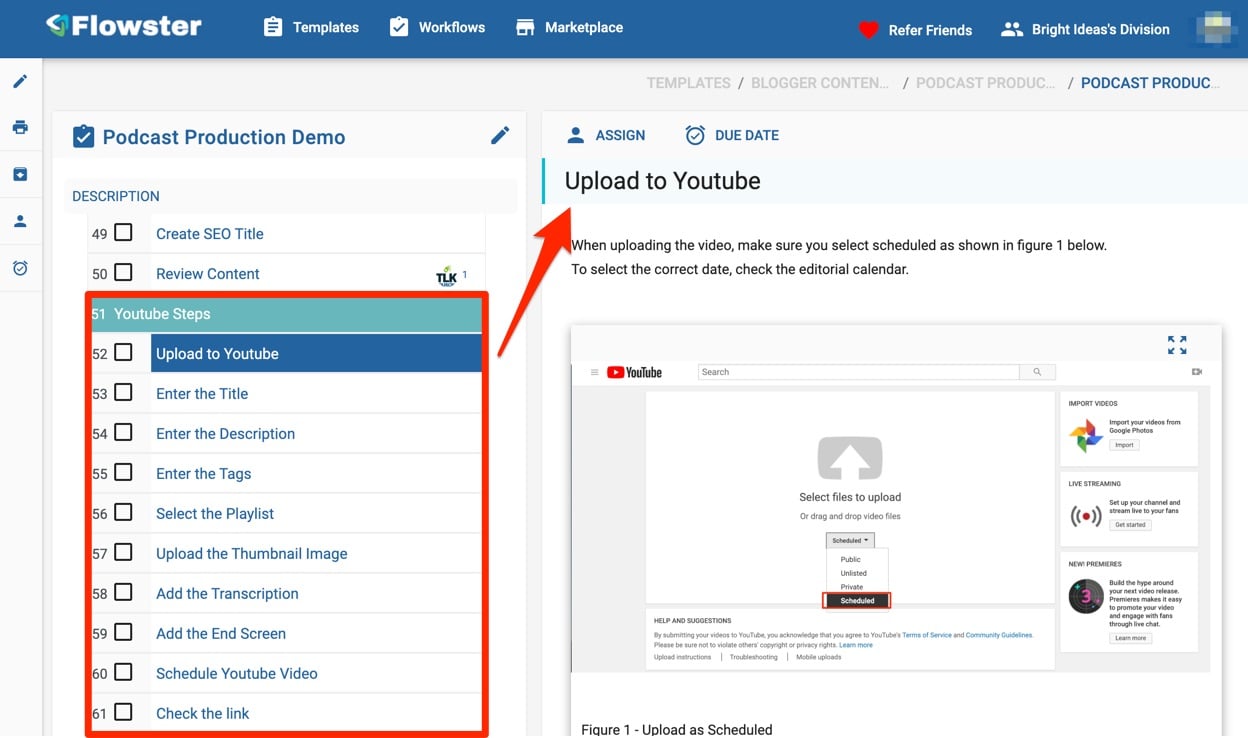Open the Select the Playlist step
The image size is (1248, 738).
coord(215,514)
